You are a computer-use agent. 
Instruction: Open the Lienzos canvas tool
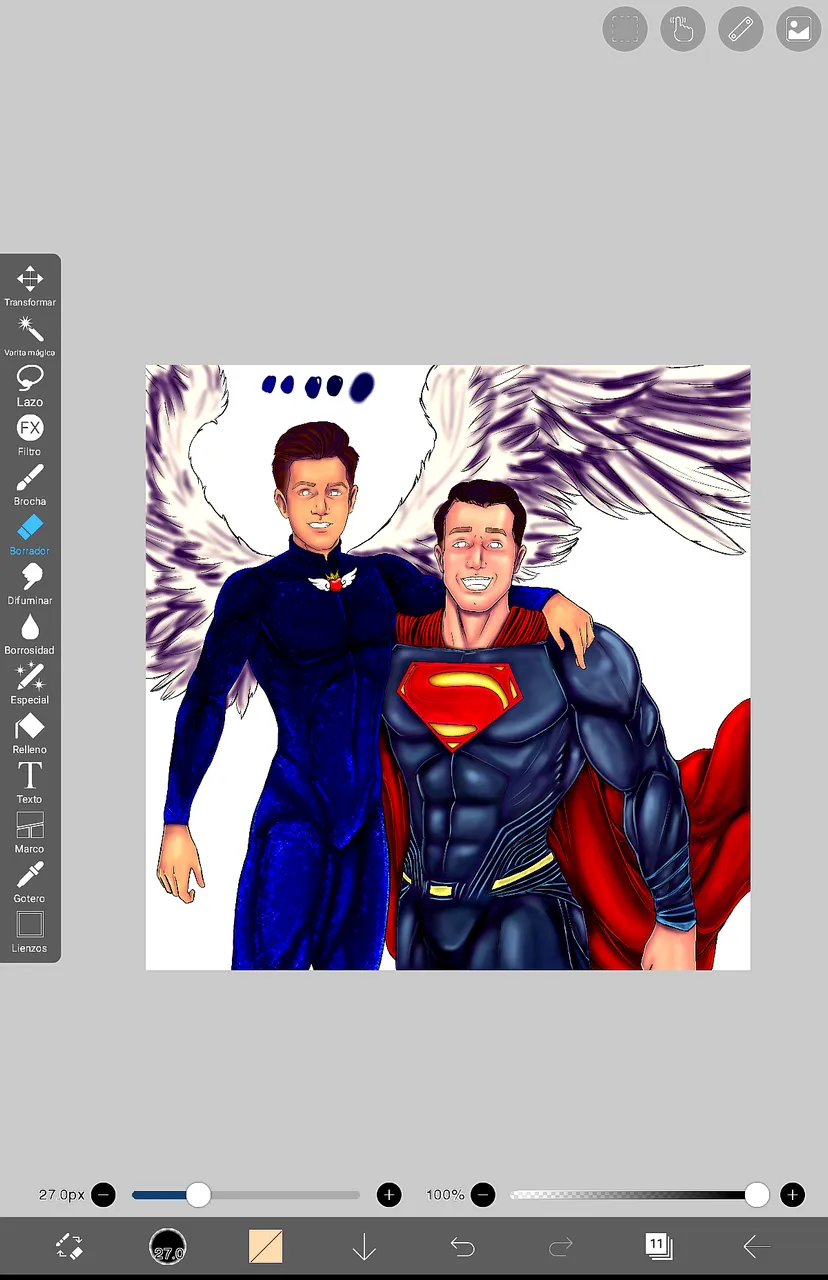30,931
